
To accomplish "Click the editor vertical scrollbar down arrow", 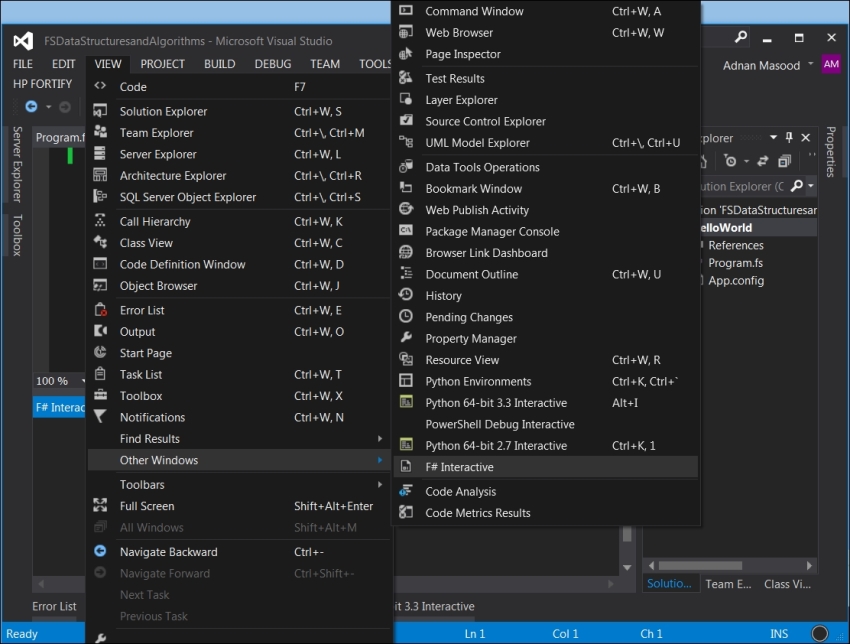I will click(627, 567).
